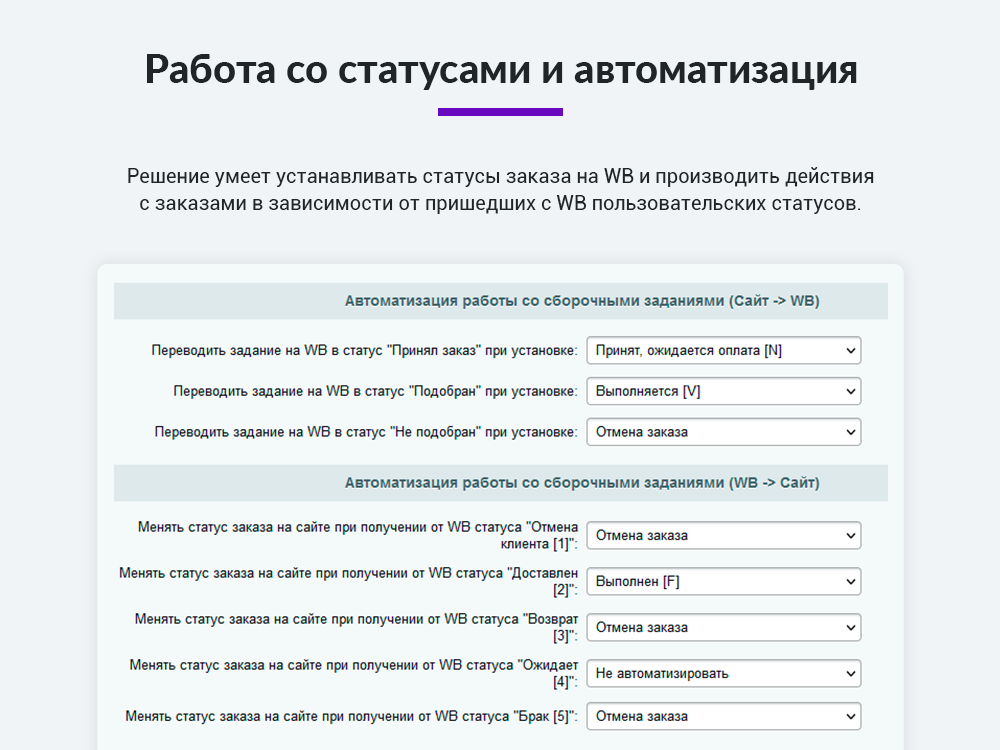The width and height of the screenshot is (1000, 750).
Task: Open the 'Выполнен [F]' dropdown for 'Доставлен [2]'
Action: pos(723,581)
